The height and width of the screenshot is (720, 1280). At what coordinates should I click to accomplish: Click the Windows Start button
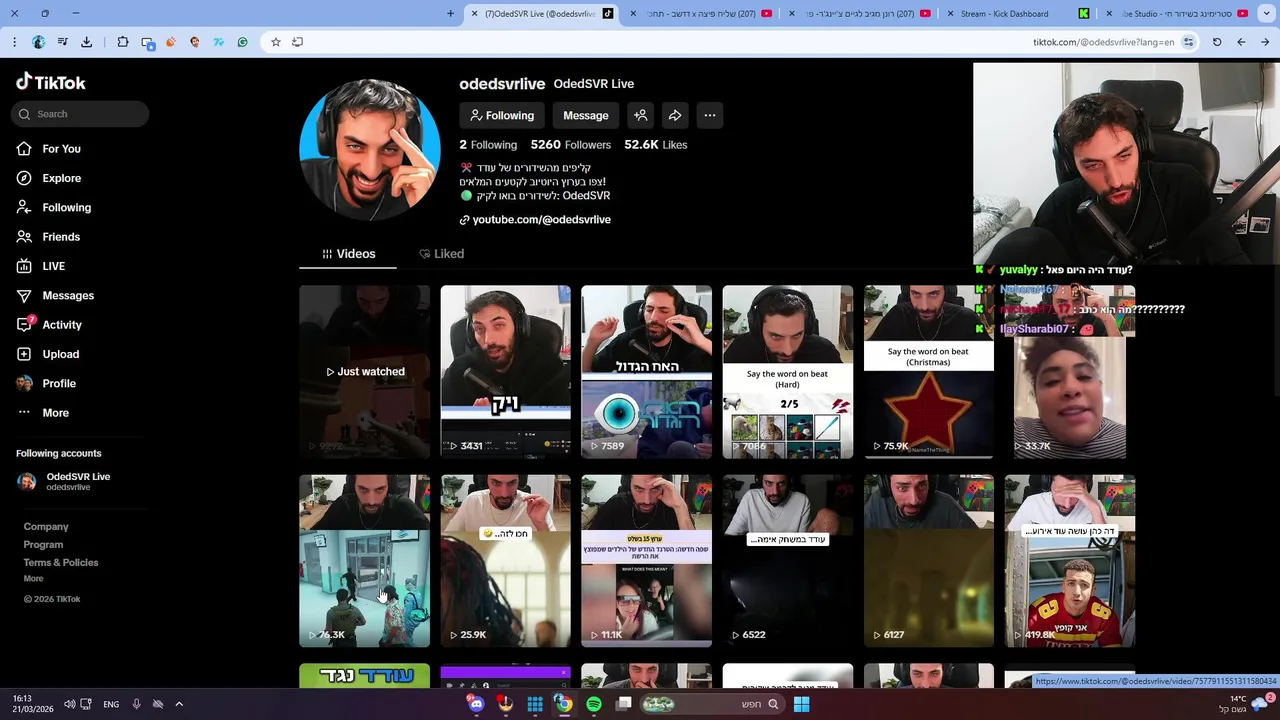[x=801, y=704]
